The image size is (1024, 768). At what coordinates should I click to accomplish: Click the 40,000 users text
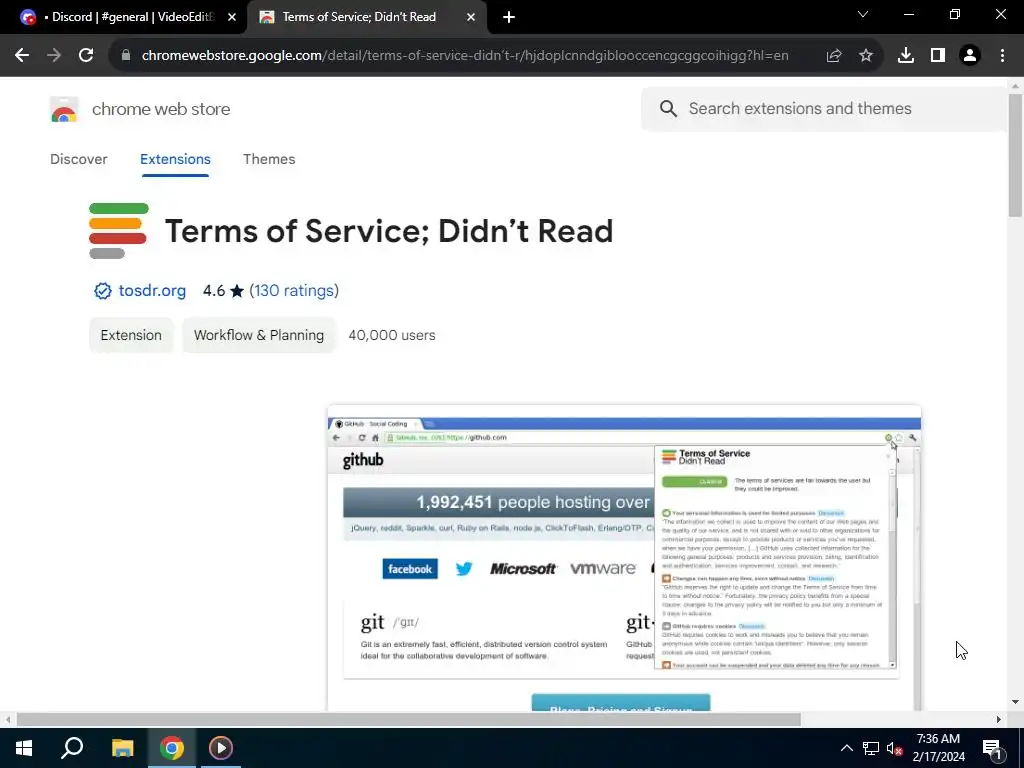click(x=392, y=335)
